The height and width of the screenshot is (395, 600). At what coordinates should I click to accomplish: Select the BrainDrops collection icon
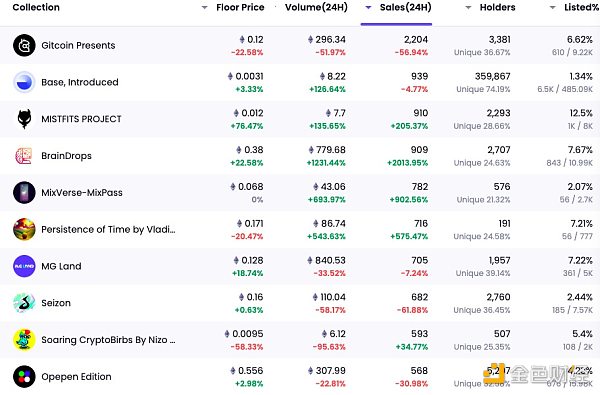pos(23,156)
